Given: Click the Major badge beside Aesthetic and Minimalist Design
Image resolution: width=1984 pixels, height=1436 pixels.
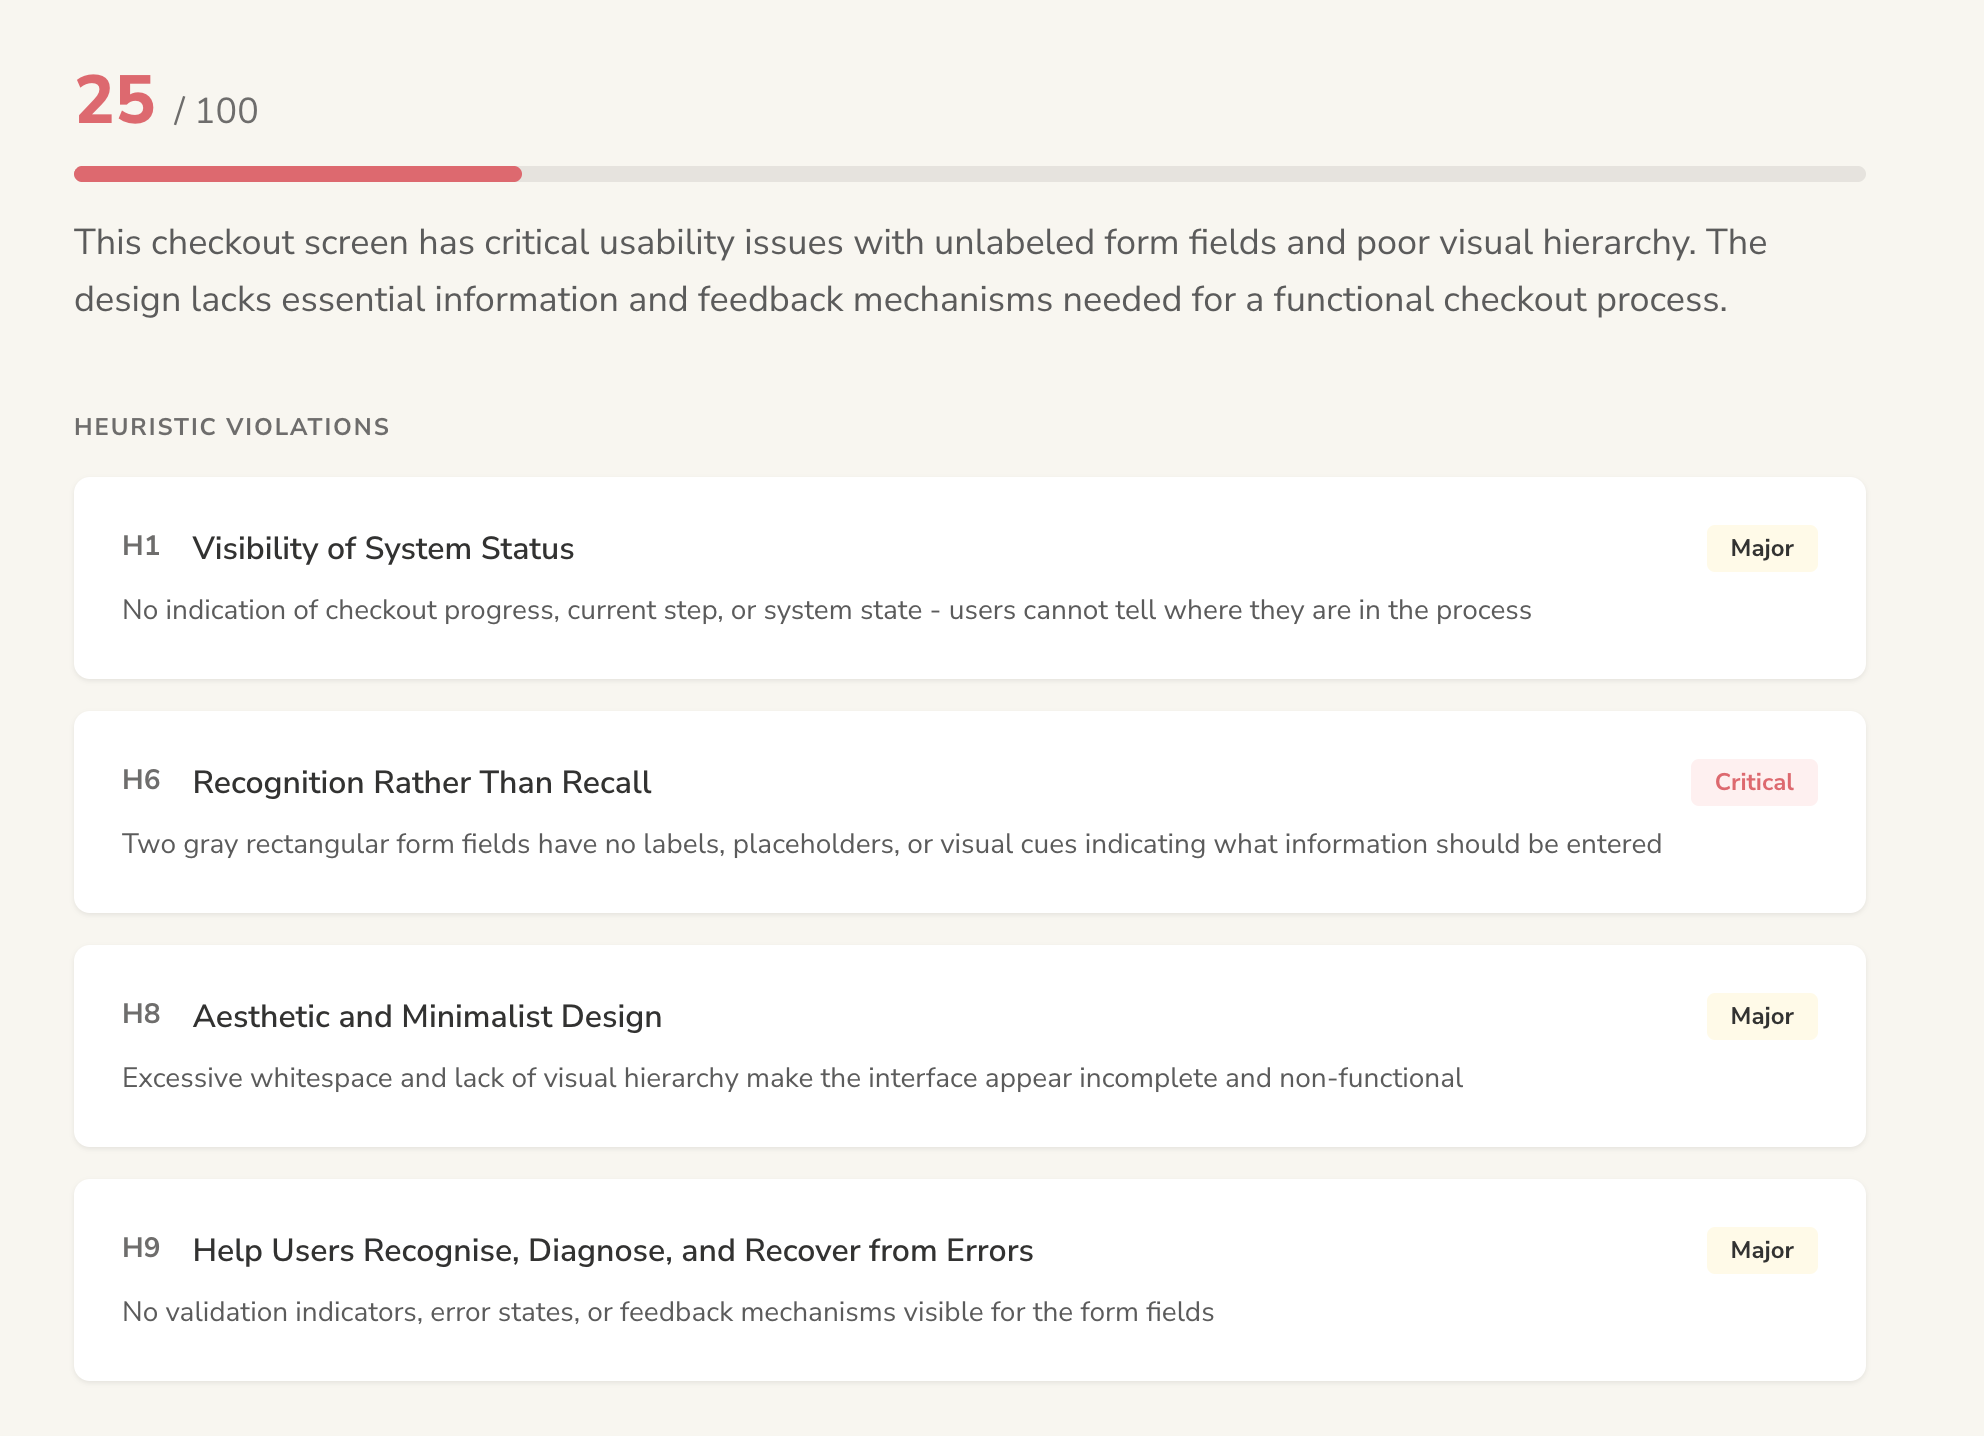Looking at the screenshot, I should [x=1761, y=1016].
